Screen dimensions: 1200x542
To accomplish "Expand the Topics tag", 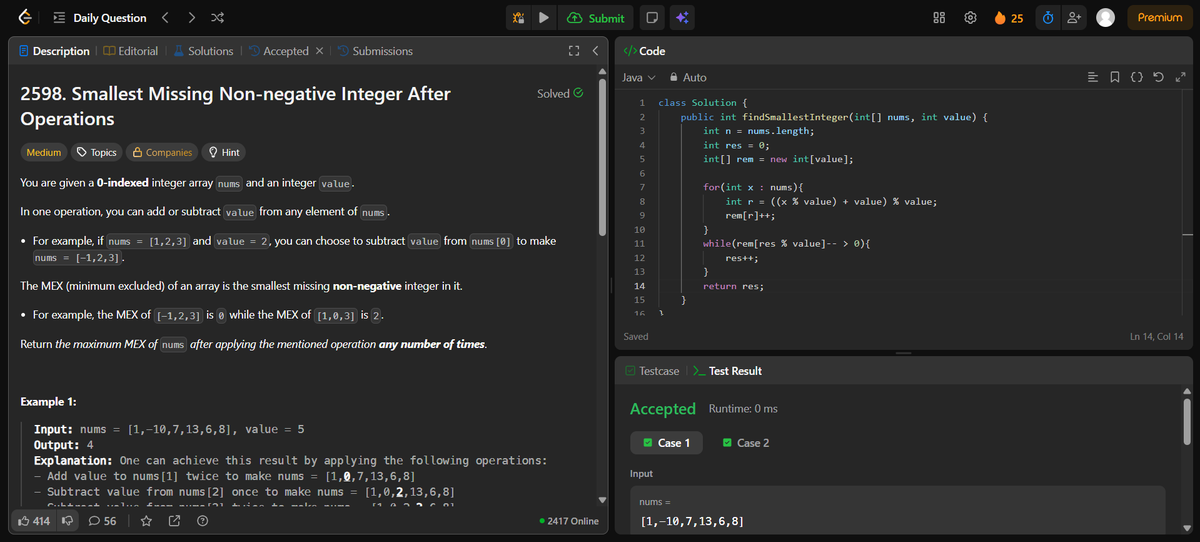I will (x=97, y=153).
